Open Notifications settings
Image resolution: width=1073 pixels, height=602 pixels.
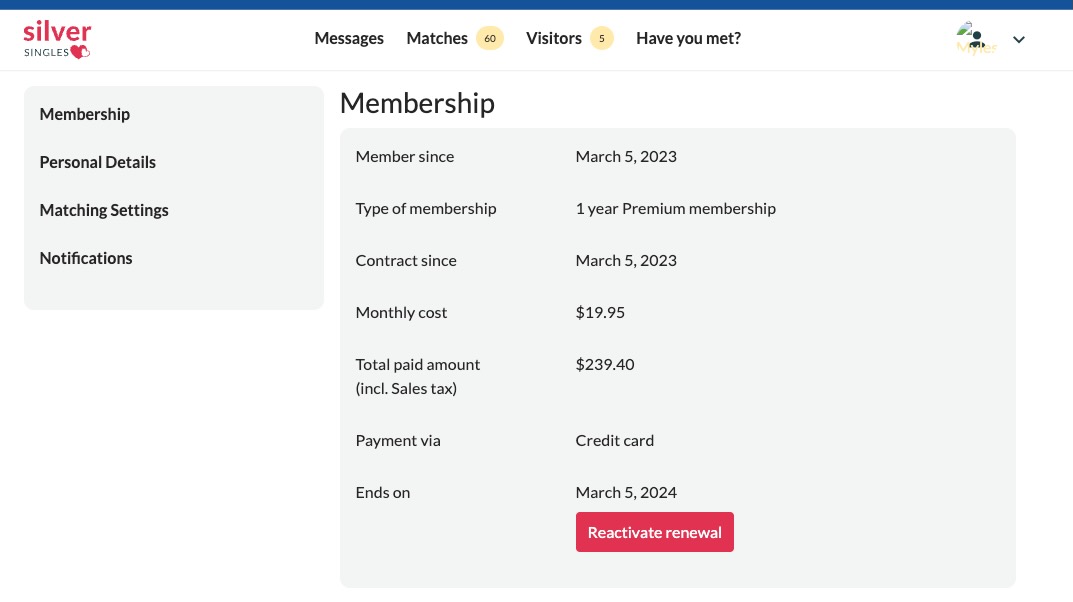86,258
